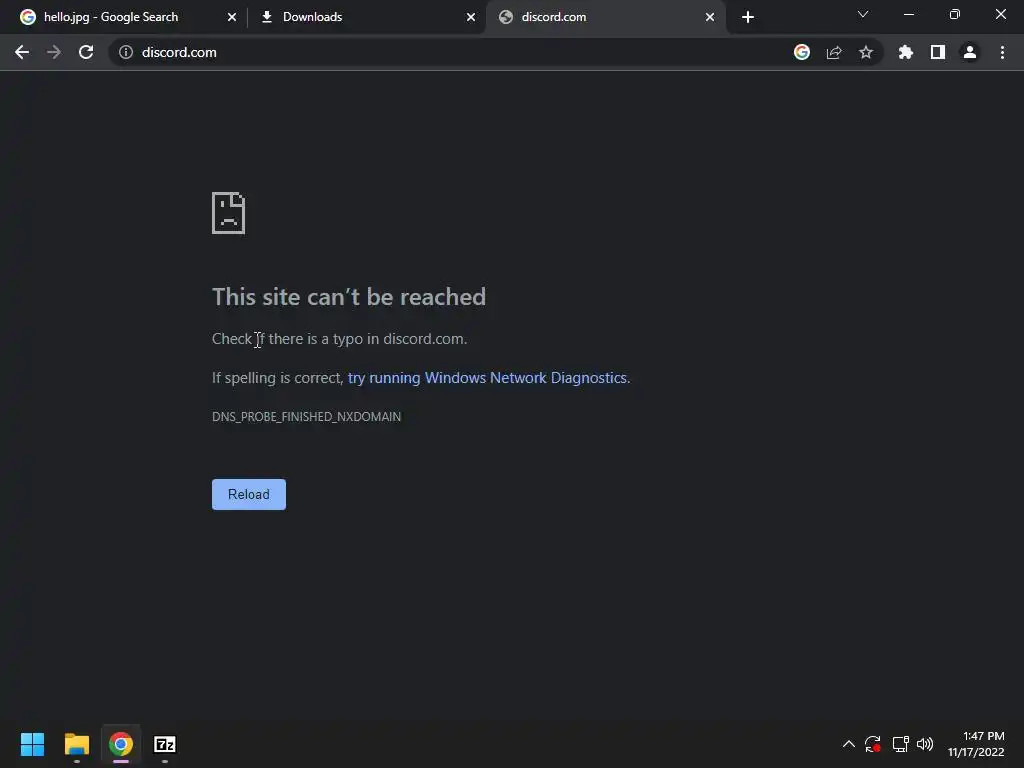Click the This site can't be reached heading
The width and height of the screenshot is (1024, 768).
[349, 297]
